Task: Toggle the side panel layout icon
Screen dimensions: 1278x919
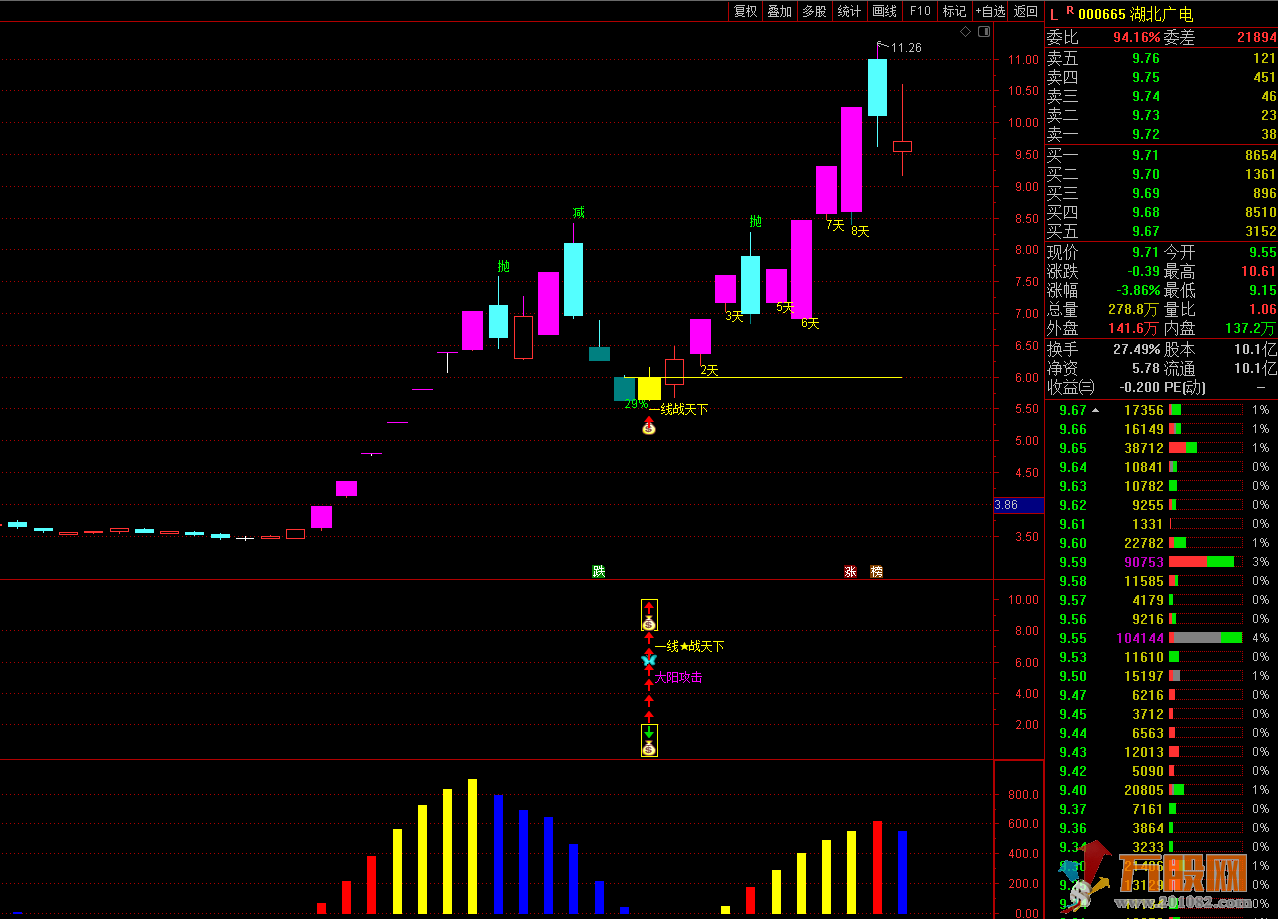Action: point(983,32)
